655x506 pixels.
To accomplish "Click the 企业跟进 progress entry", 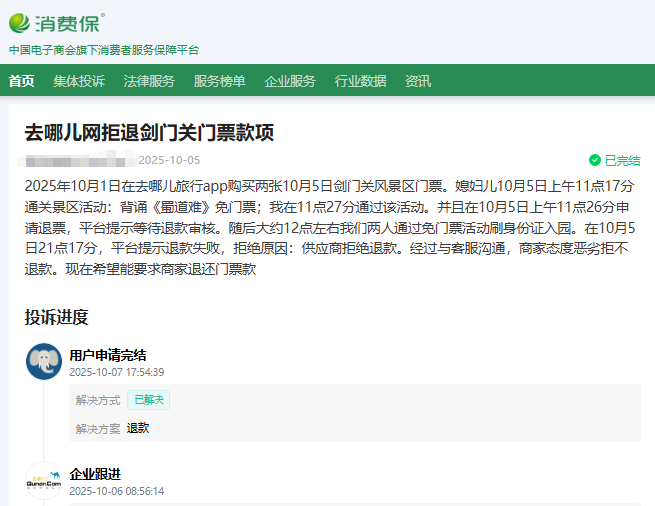I will [95, 474].
